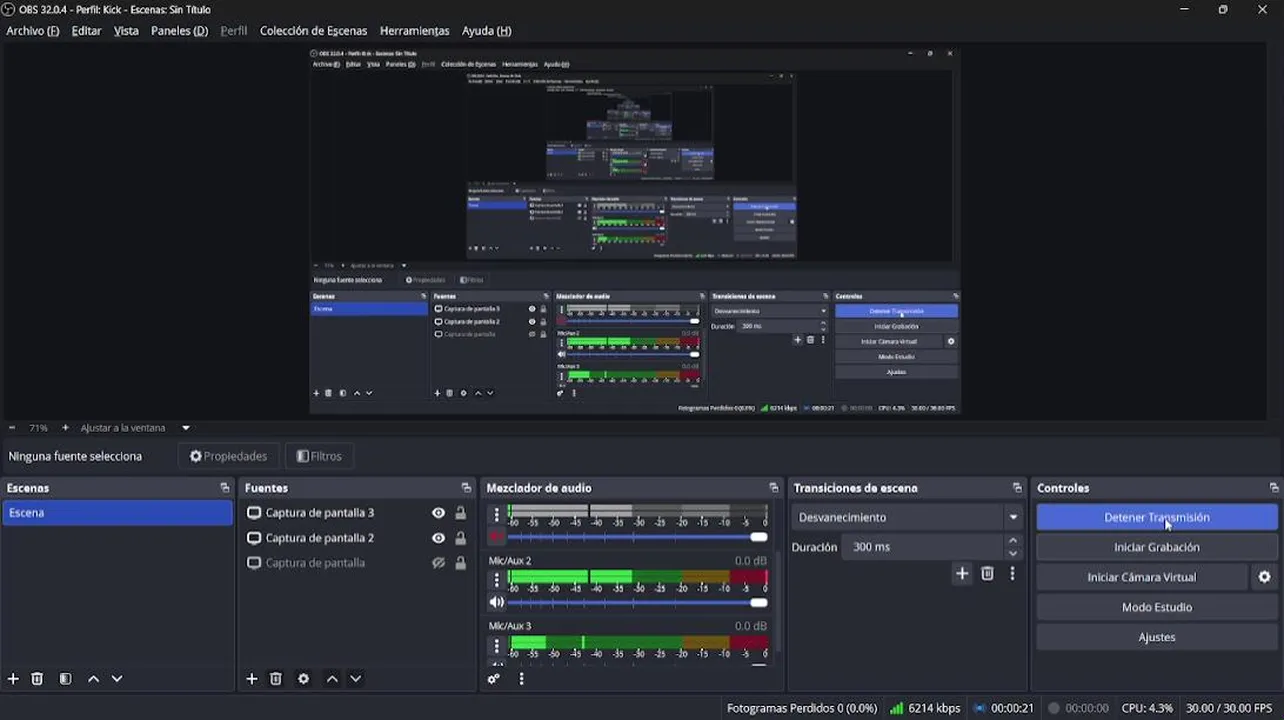Open options dots for Mic/Aux 2 channel
The width and height of the screenshot is (1284, 720).
(496, 580)
